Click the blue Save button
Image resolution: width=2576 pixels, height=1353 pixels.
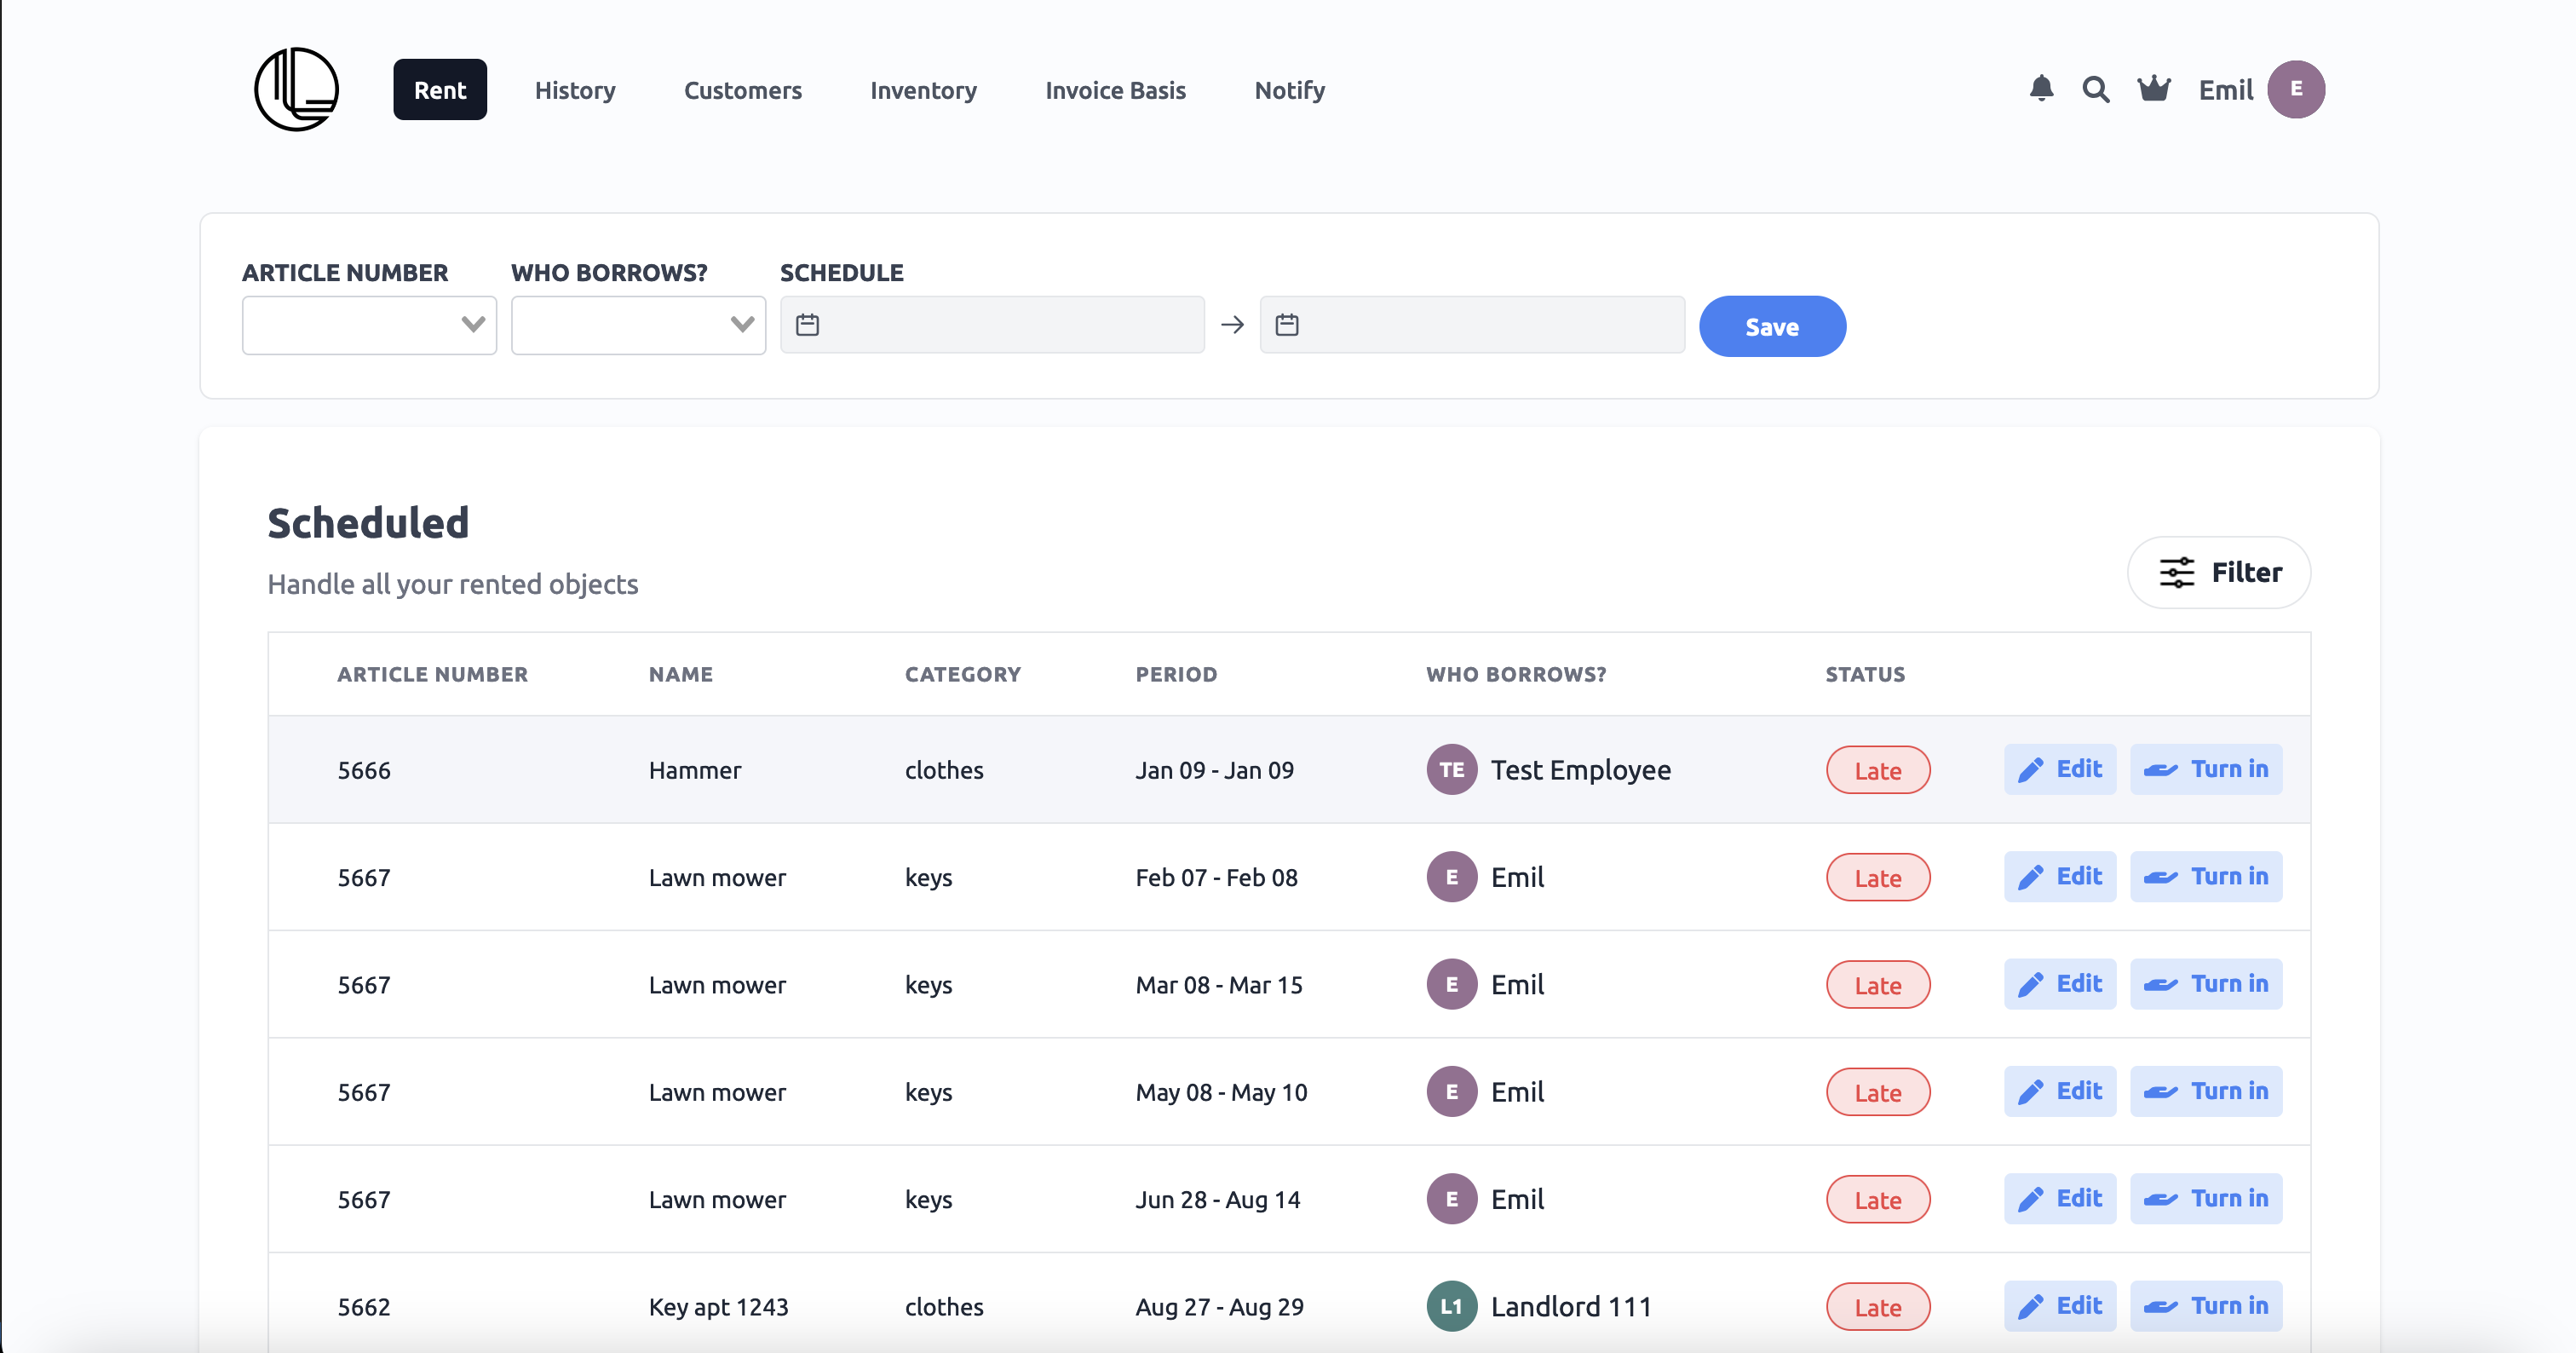(x=1772, y=326)
